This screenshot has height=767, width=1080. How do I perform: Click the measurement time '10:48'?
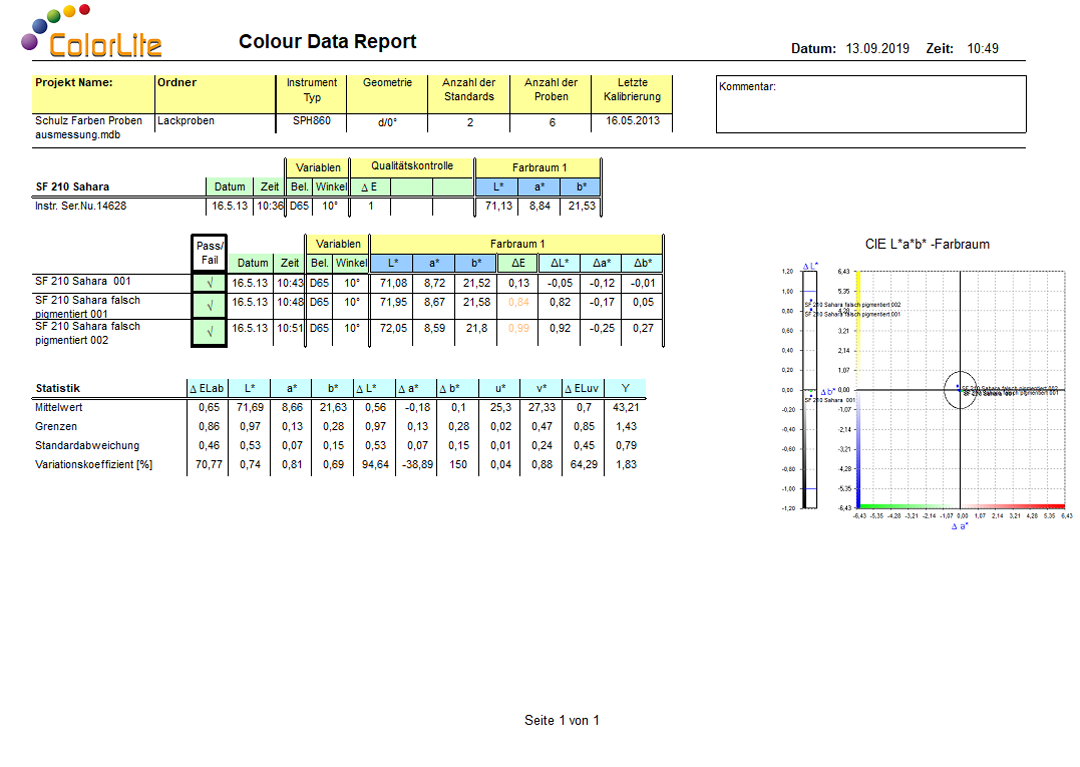click(290, 302)
